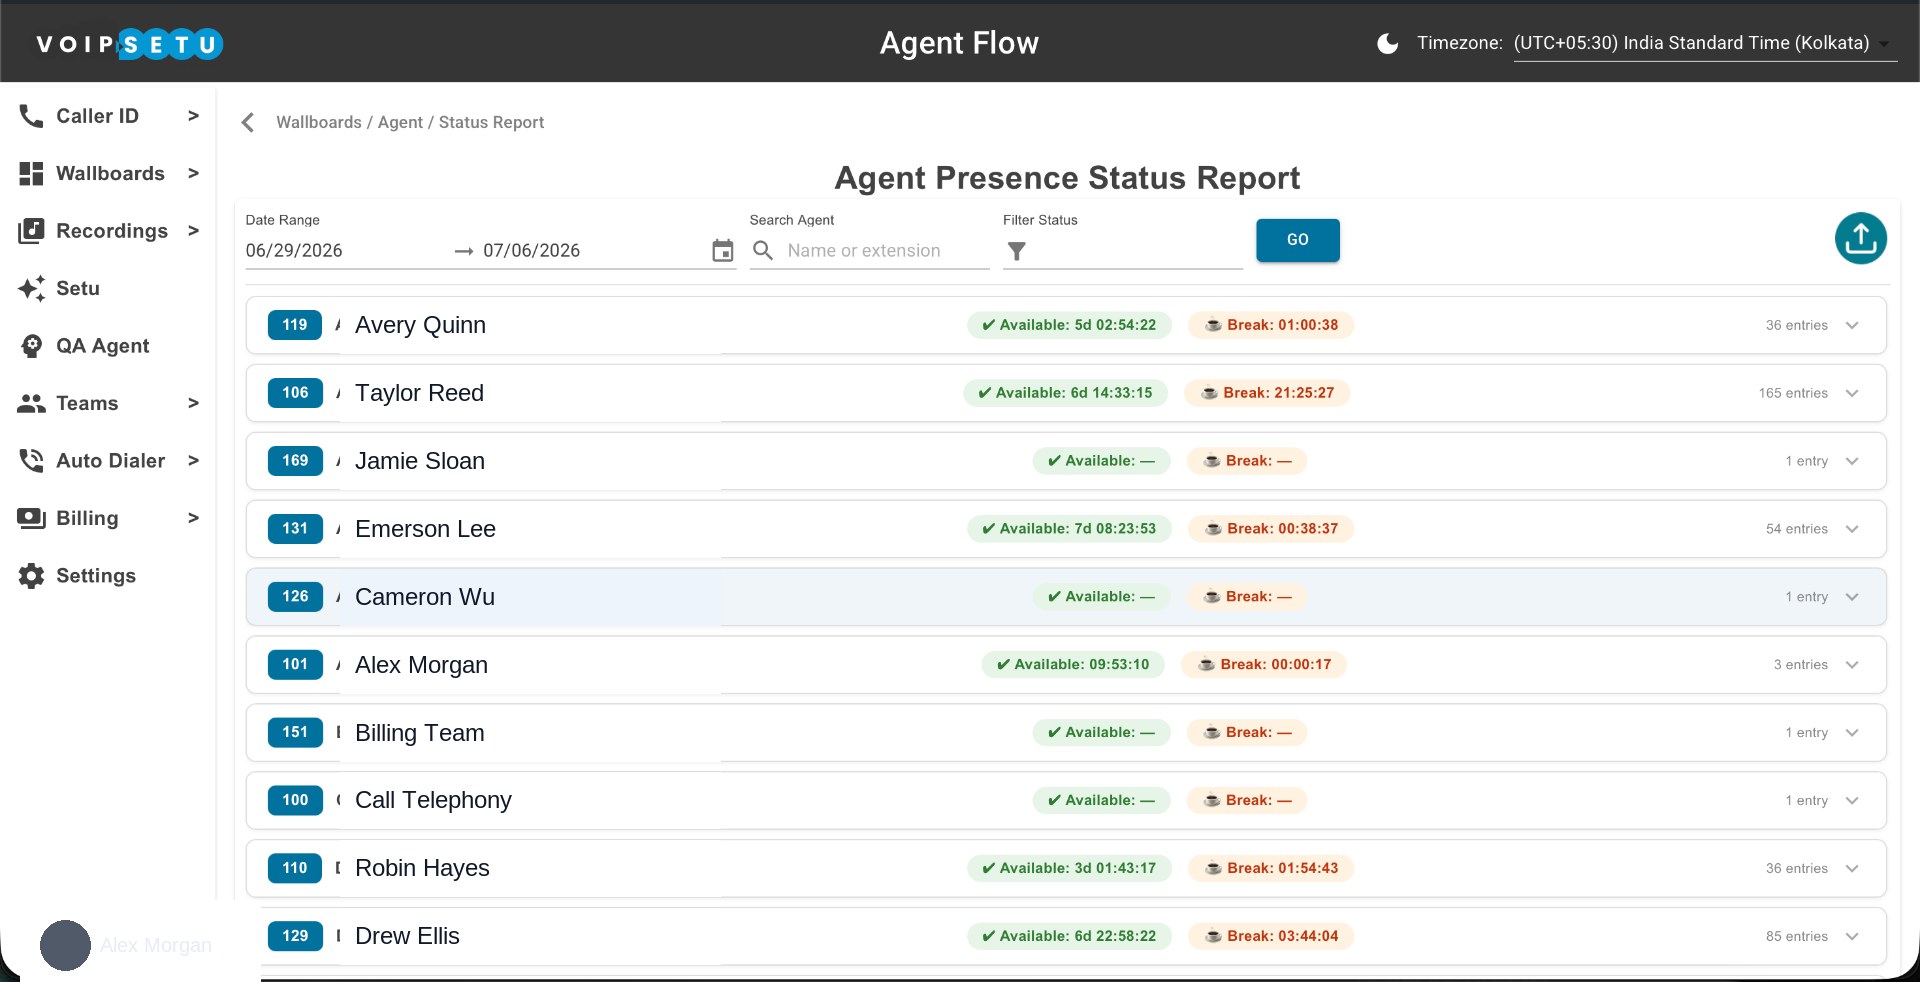
Task: Click the Settings gear icon
Action: 31,576
